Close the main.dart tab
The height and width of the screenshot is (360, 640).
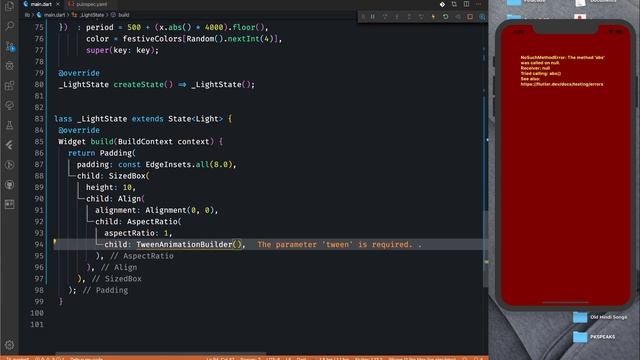click(58, 4)
